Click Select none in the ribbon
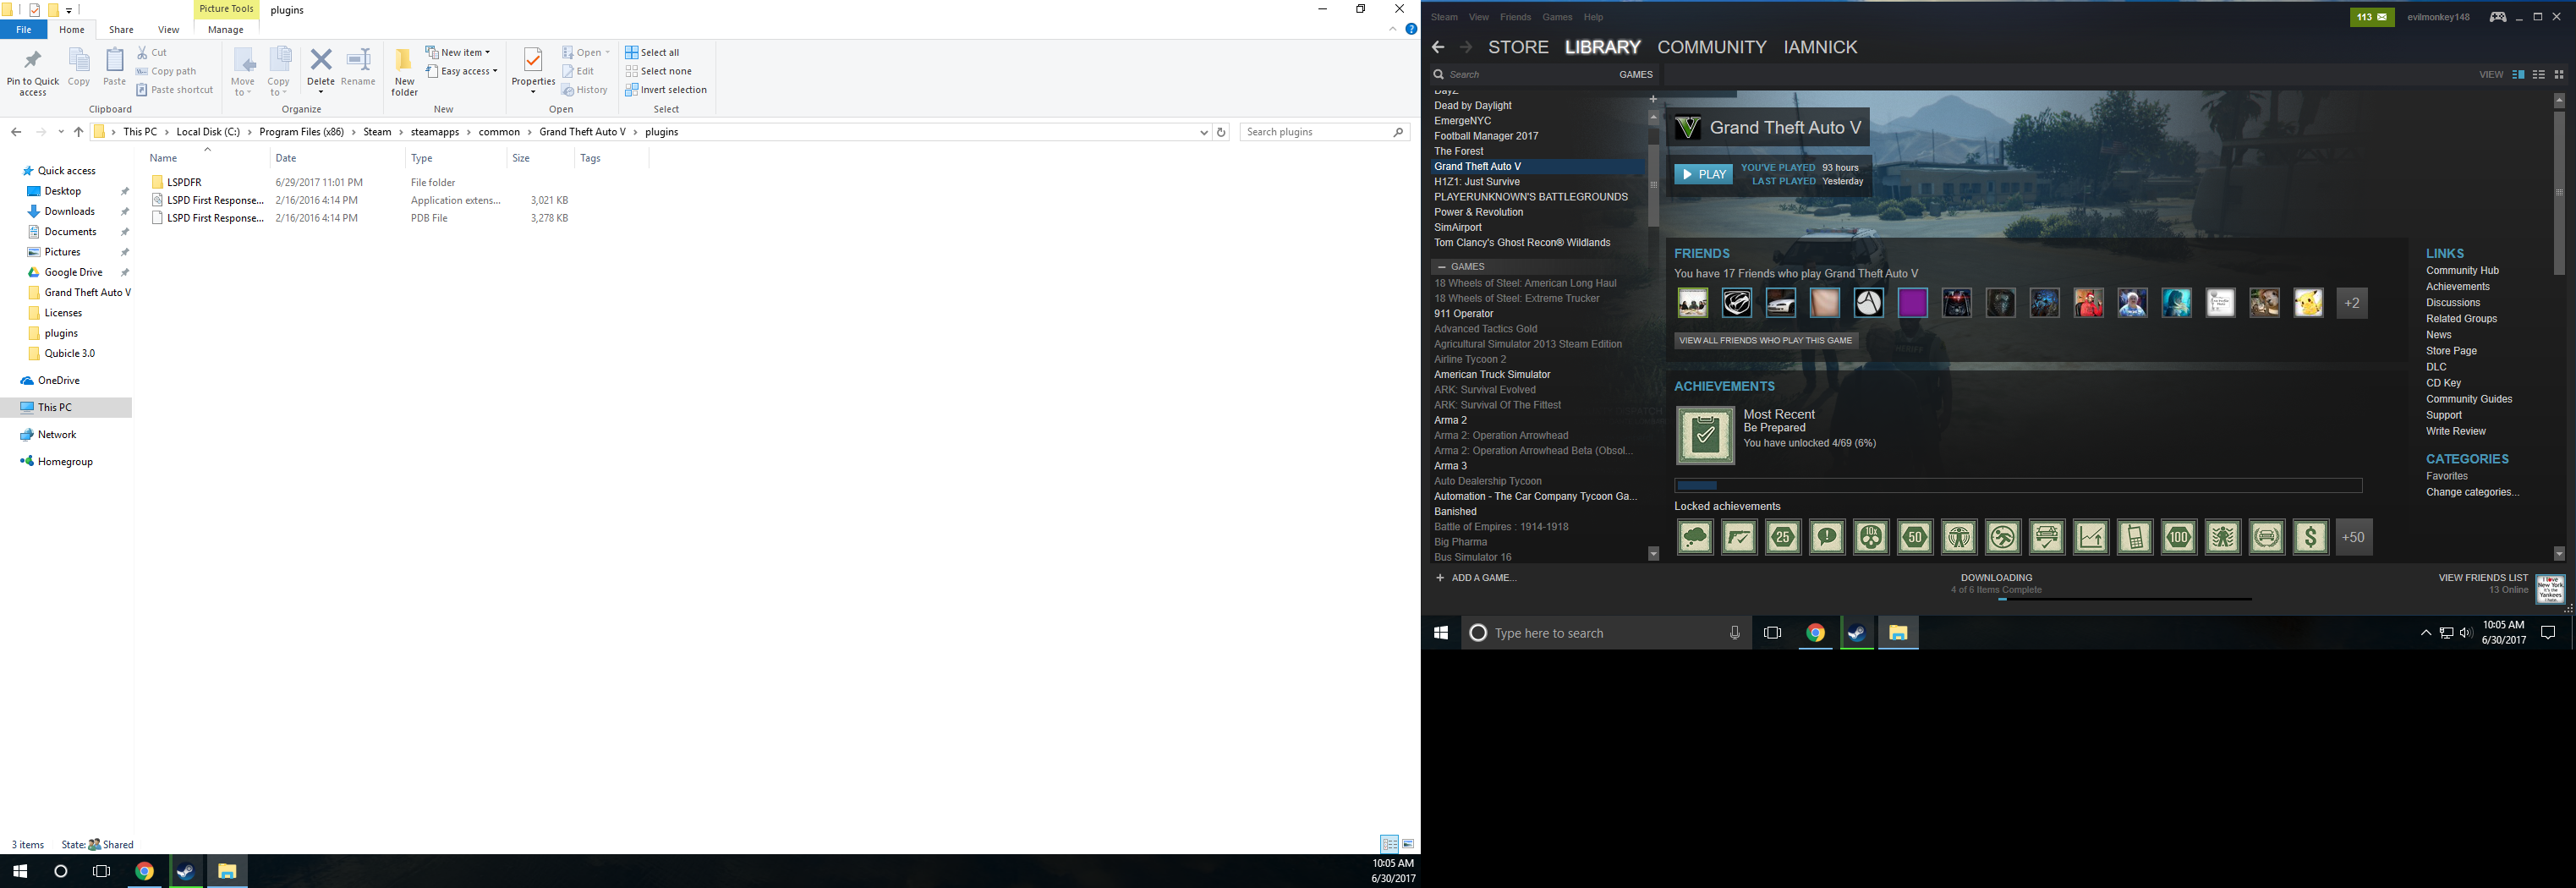2576x888 pixels. [x=658, y=71]
